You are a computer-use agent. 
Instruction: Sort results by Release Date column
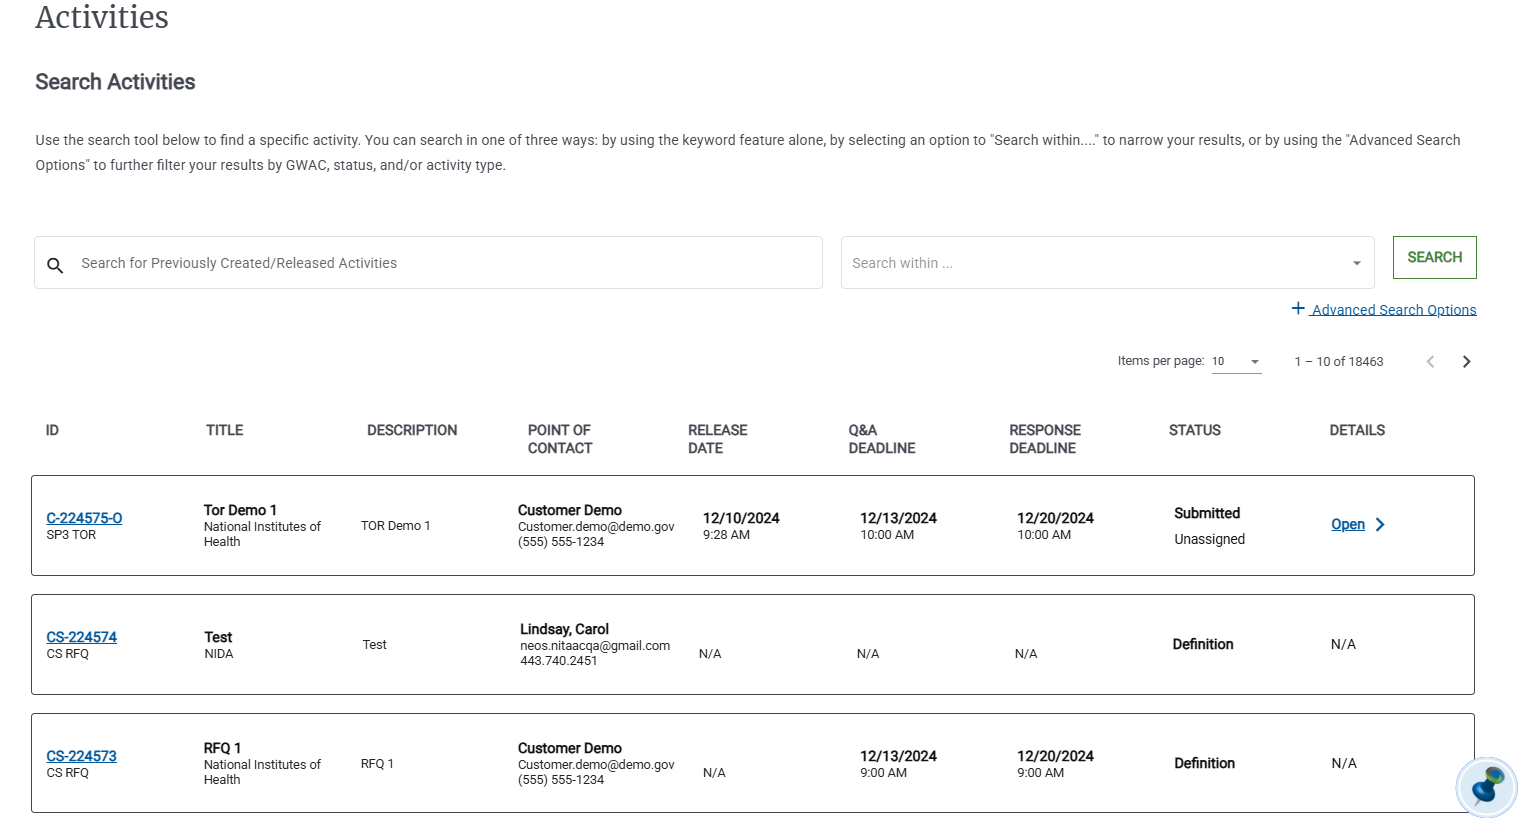[x=717, y=439]
